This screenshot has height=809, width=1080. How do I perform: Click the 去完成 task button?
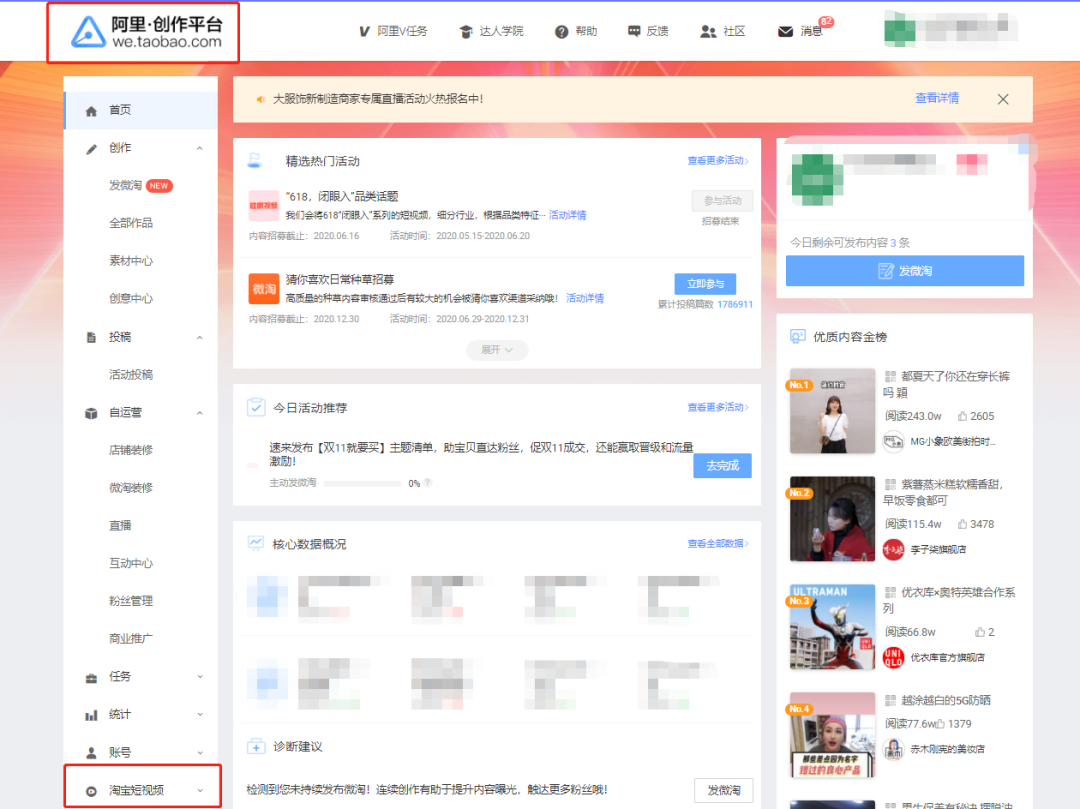722,465
